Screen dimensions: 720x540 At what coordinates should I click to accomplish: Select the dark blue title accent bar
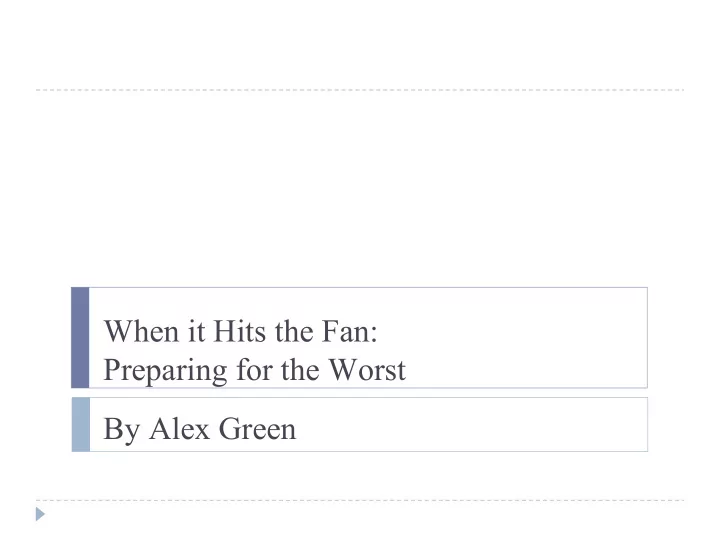[80, 338]
